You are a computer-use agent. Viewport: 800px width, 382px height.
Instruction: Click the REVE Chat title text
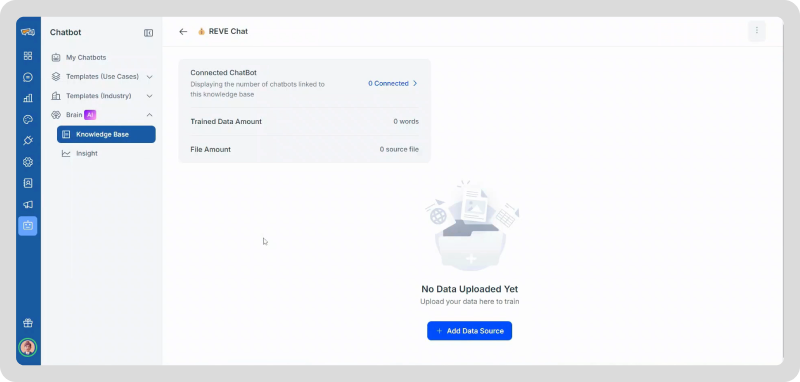tap(228, 31)
